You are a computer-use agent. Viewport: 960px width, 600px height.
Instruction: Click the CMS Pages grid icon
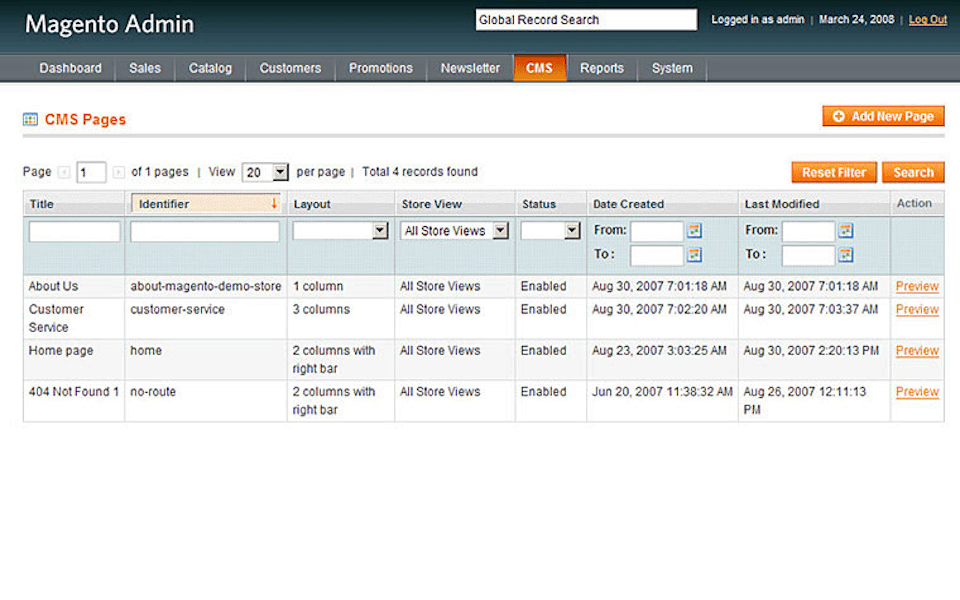[x=30, y=119]
